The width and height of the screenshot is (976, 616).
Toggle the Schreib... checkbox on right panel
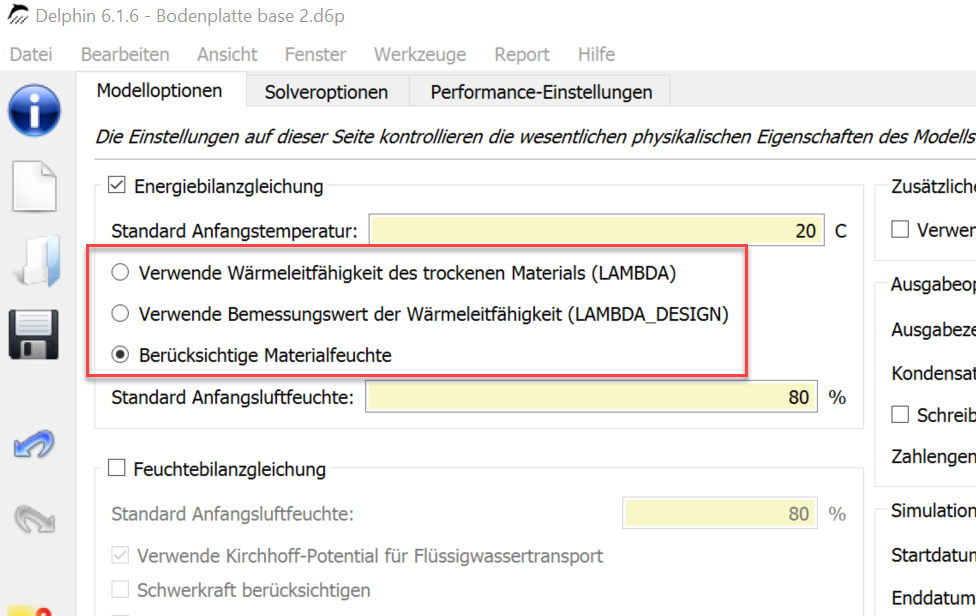[900, 414]
